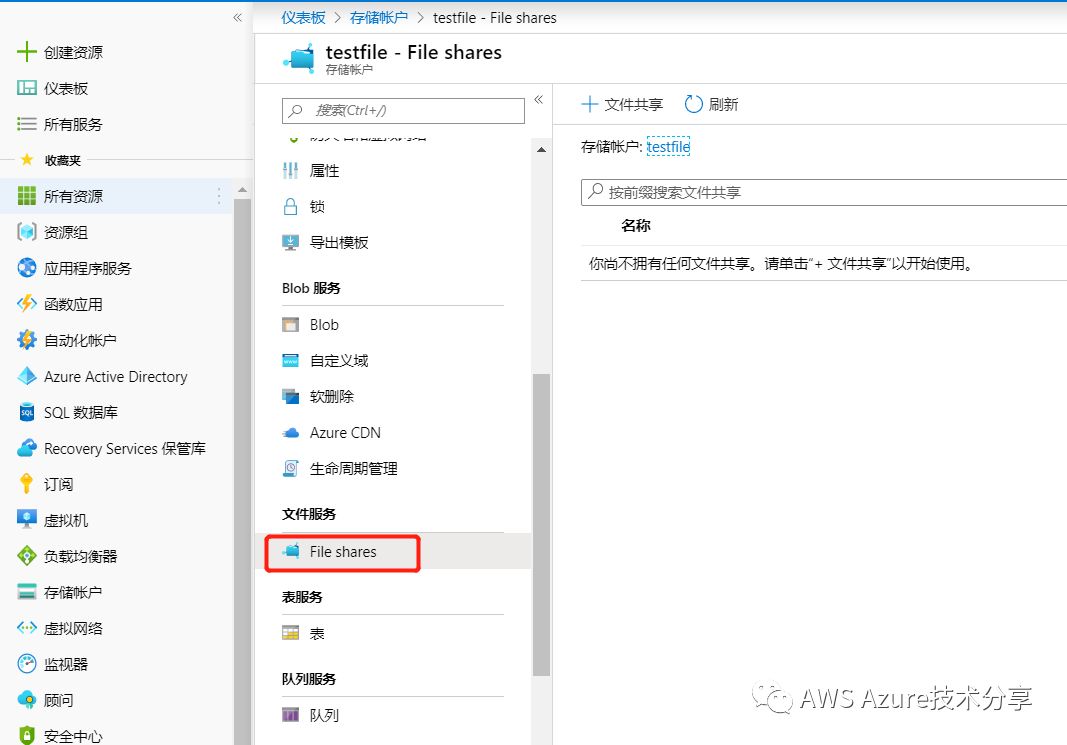Click the 名称 column header

(636, 225)
